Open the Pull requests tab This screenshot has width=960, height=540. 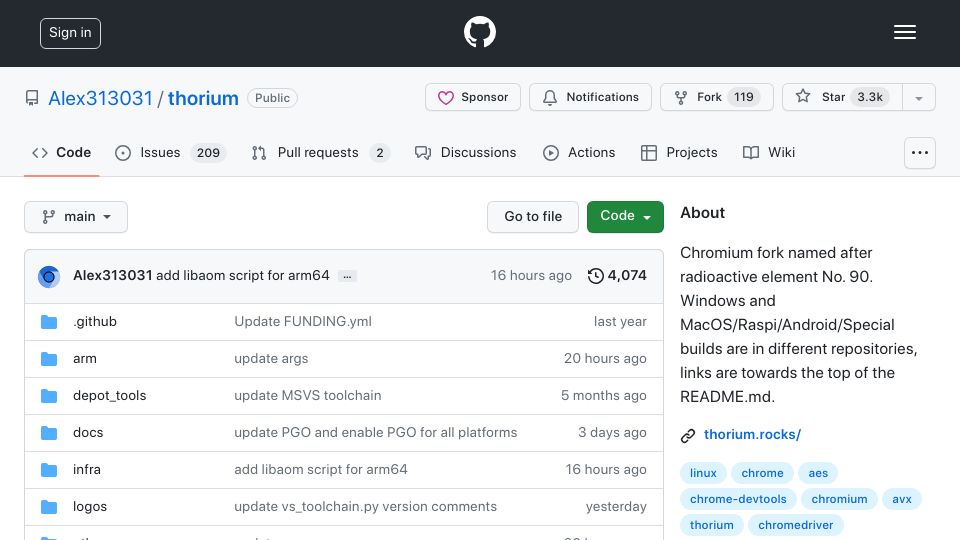pos(320,152)
